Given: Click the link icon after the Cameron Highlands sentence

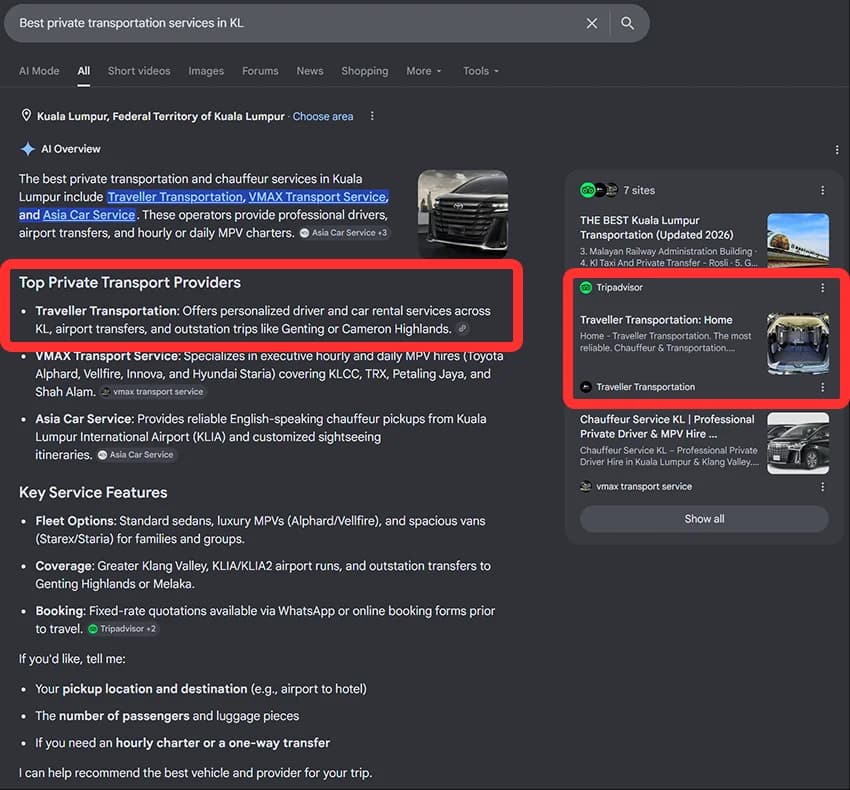Looking at the screenshot, I should click(462, 329).
